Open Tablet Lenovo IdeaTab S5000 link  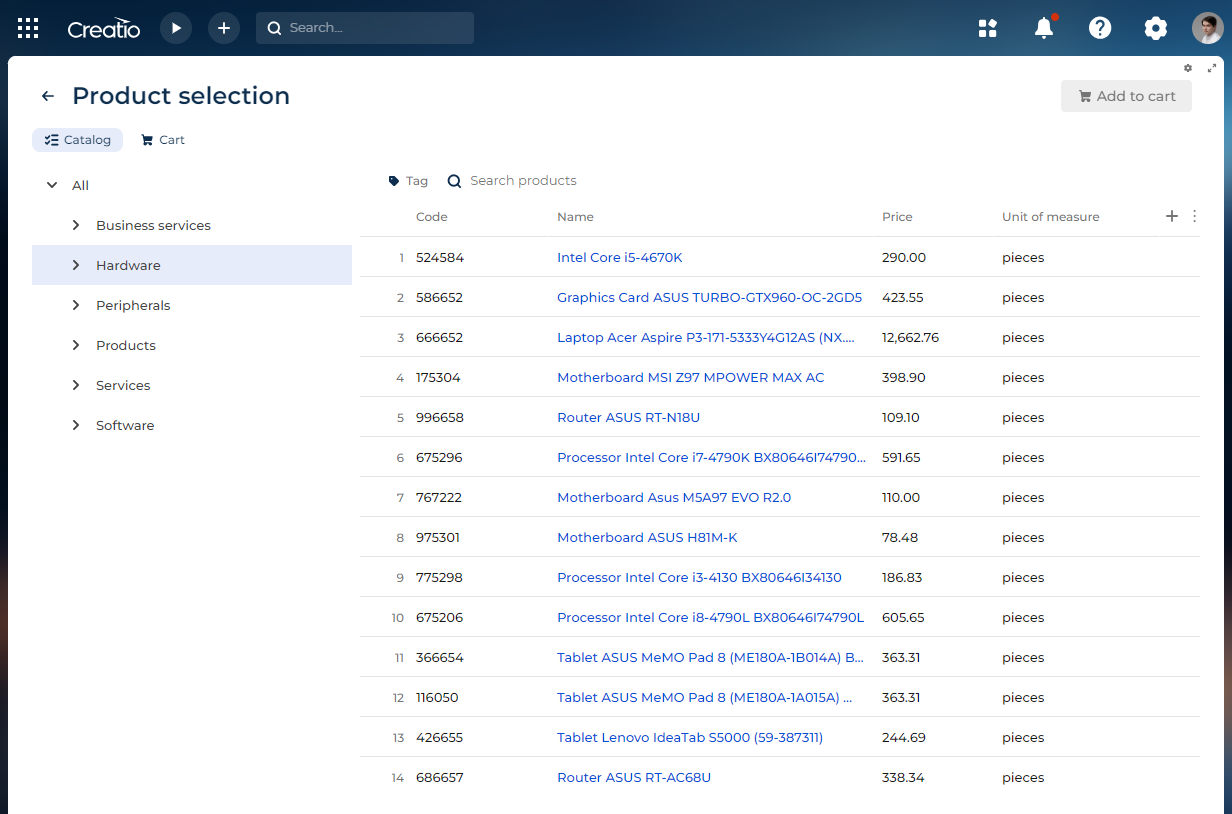pos(690,737)
